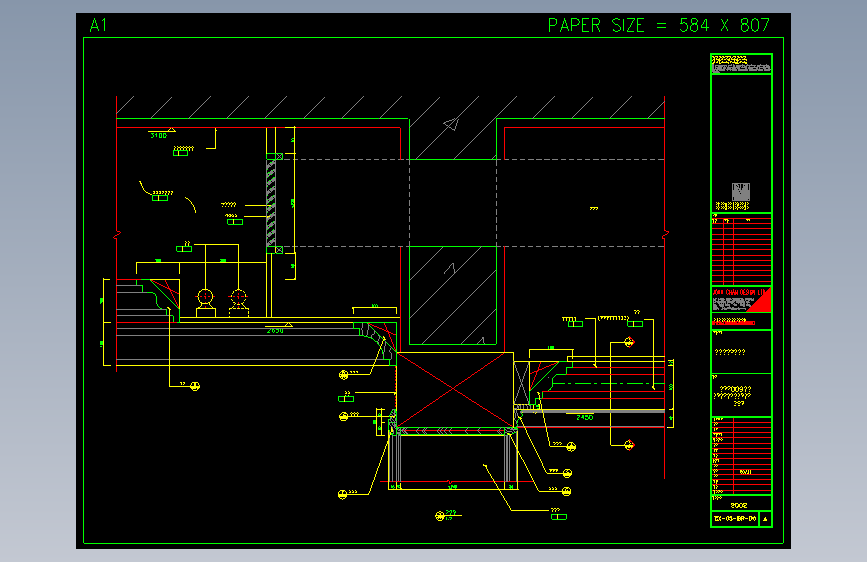Screen dimensions: 867x562
Task: Click the 3100 level dimension
Action: [x=159, y=136]
